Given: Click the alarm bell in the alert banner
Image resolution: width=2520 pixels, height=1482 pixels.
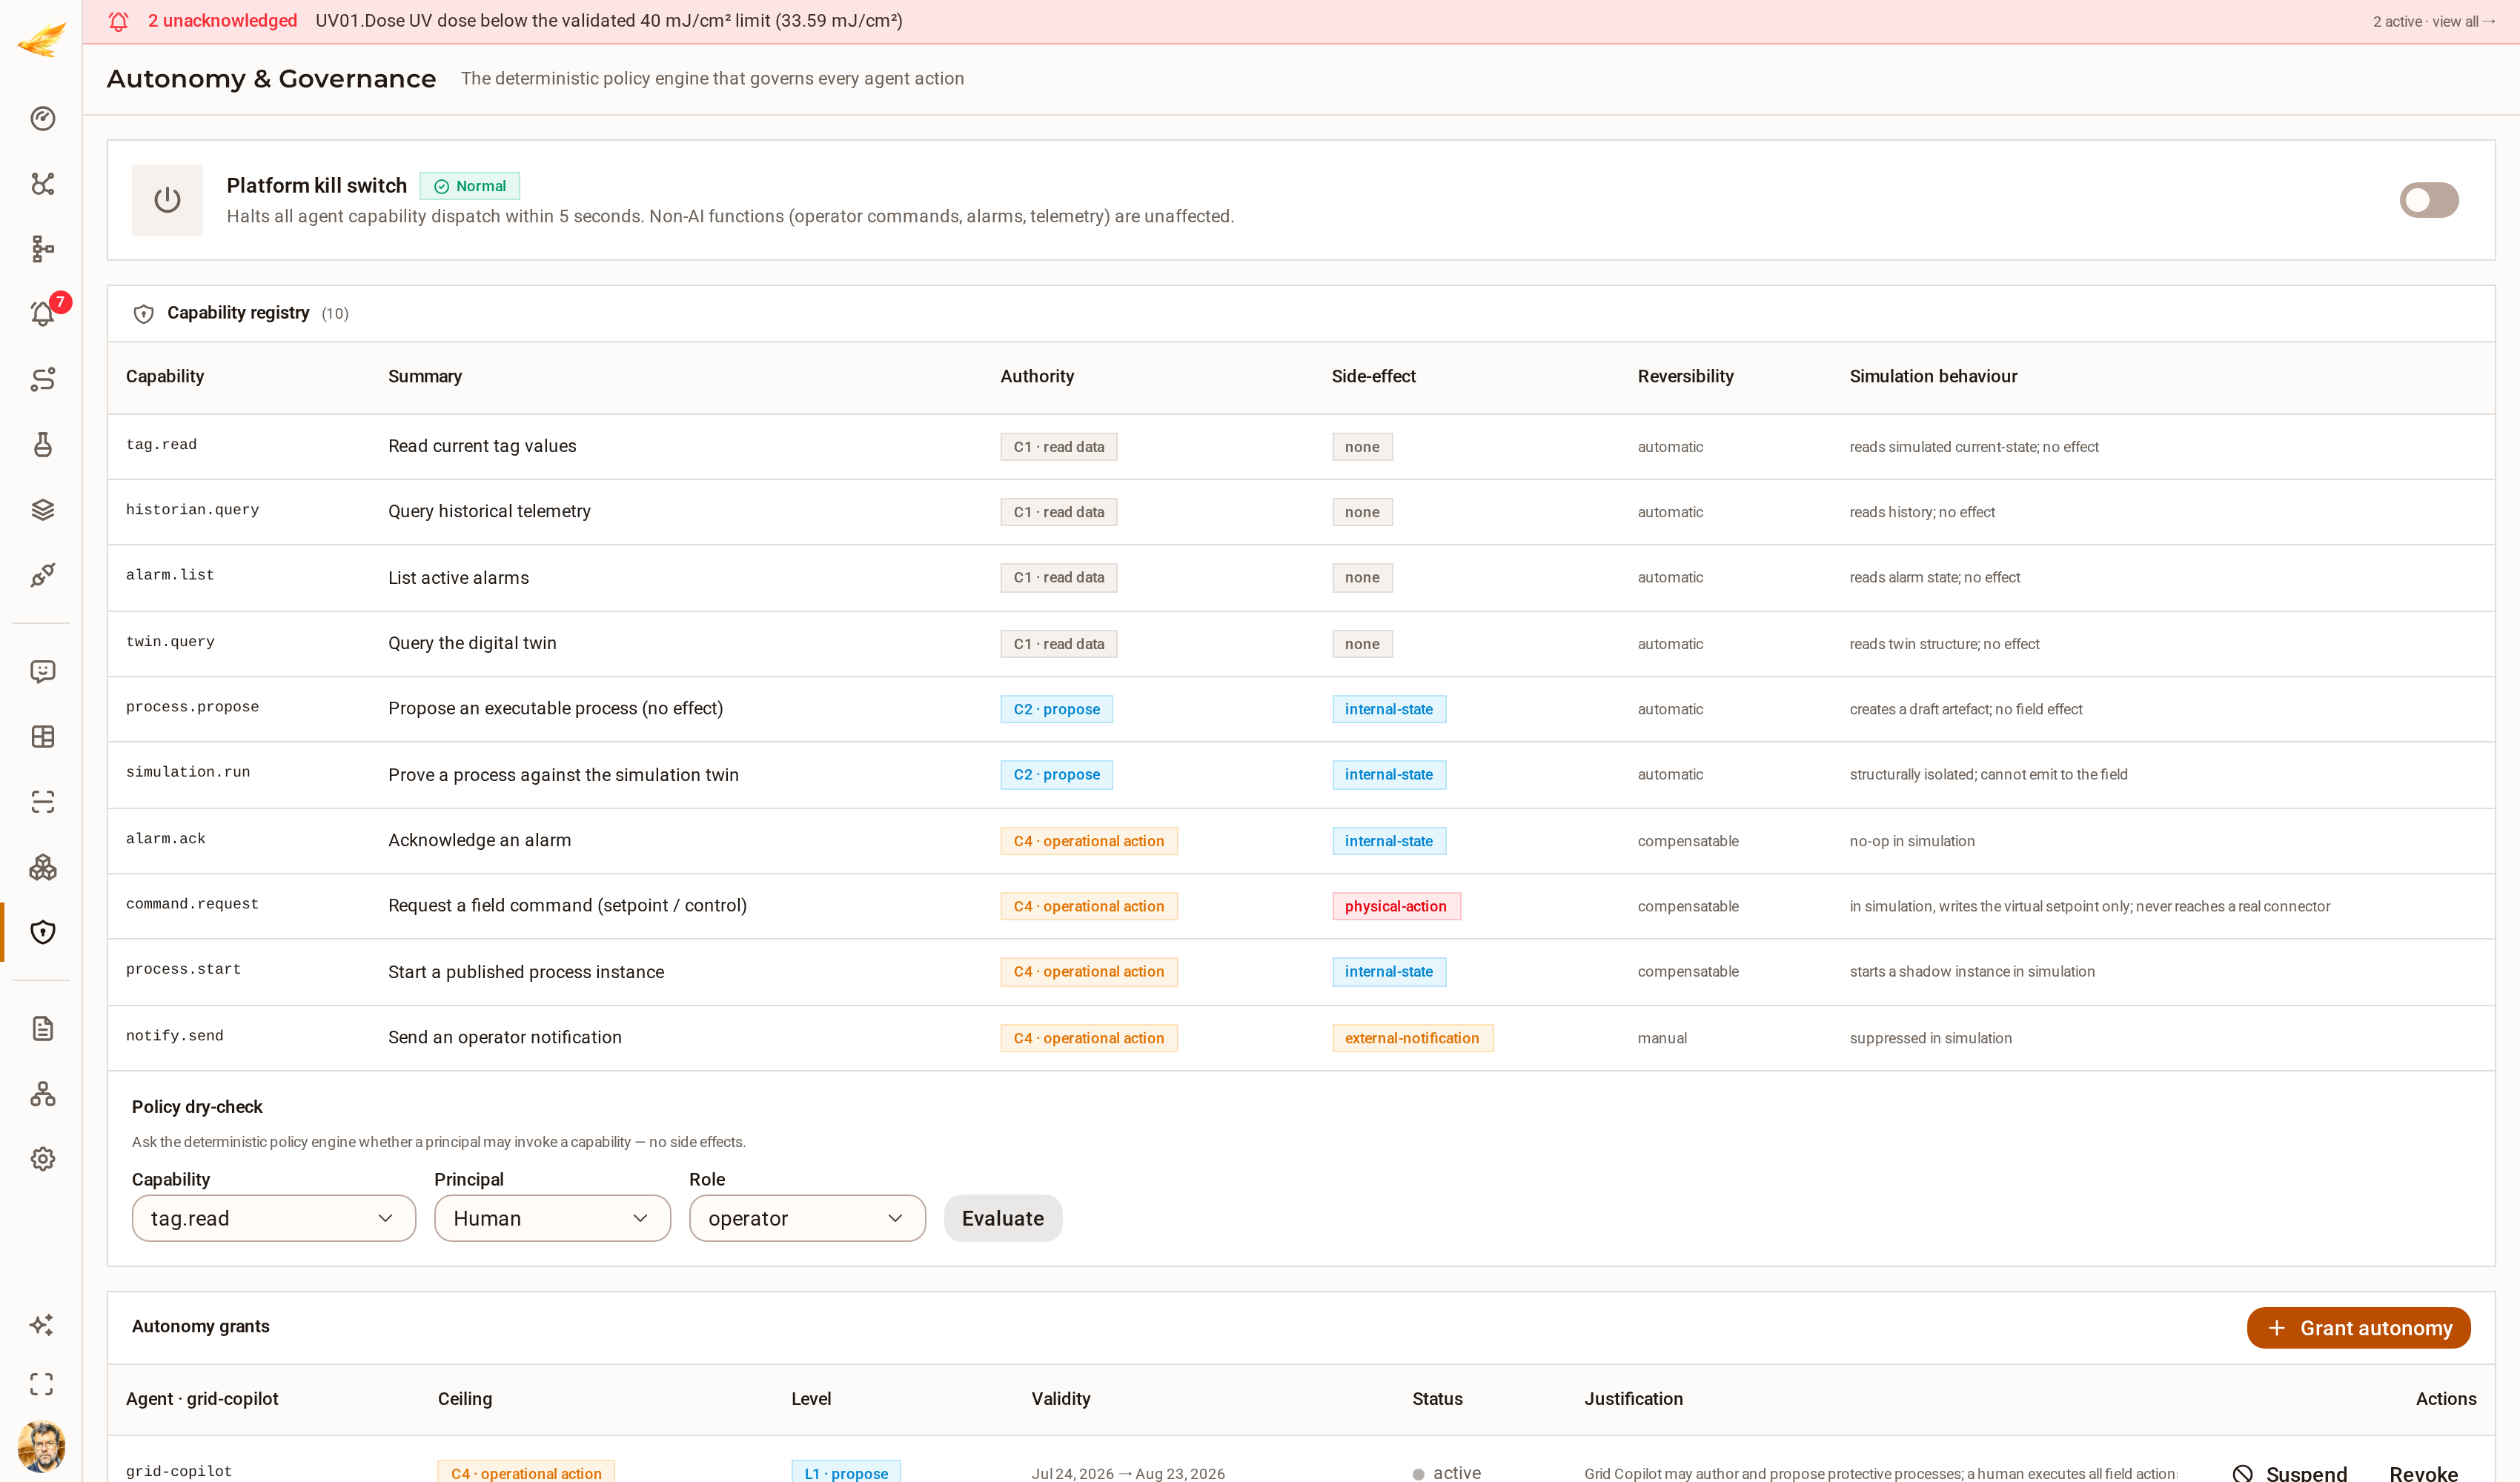Looking at the screenshot, I should 118,21.
